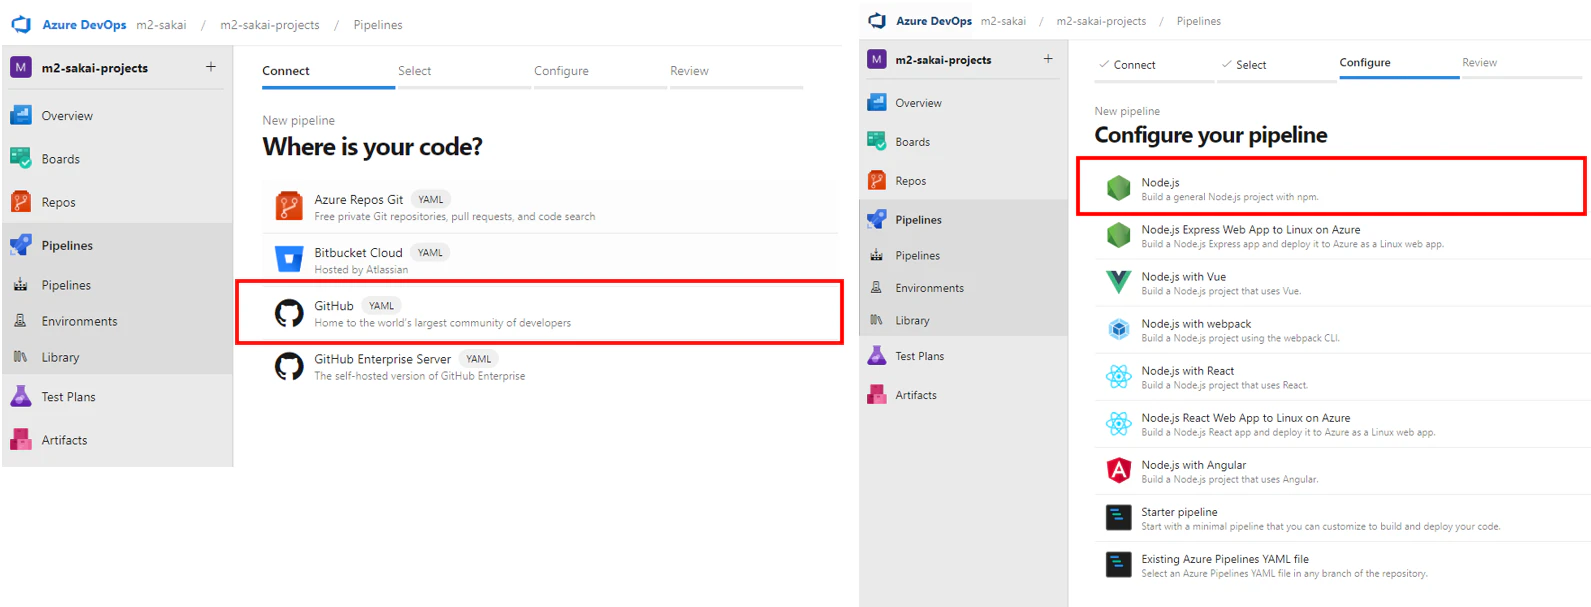Switch to the Review tab in Configure wizard
The height and width of the screenshot is (607, 1591).
(x=1479, y=63)
